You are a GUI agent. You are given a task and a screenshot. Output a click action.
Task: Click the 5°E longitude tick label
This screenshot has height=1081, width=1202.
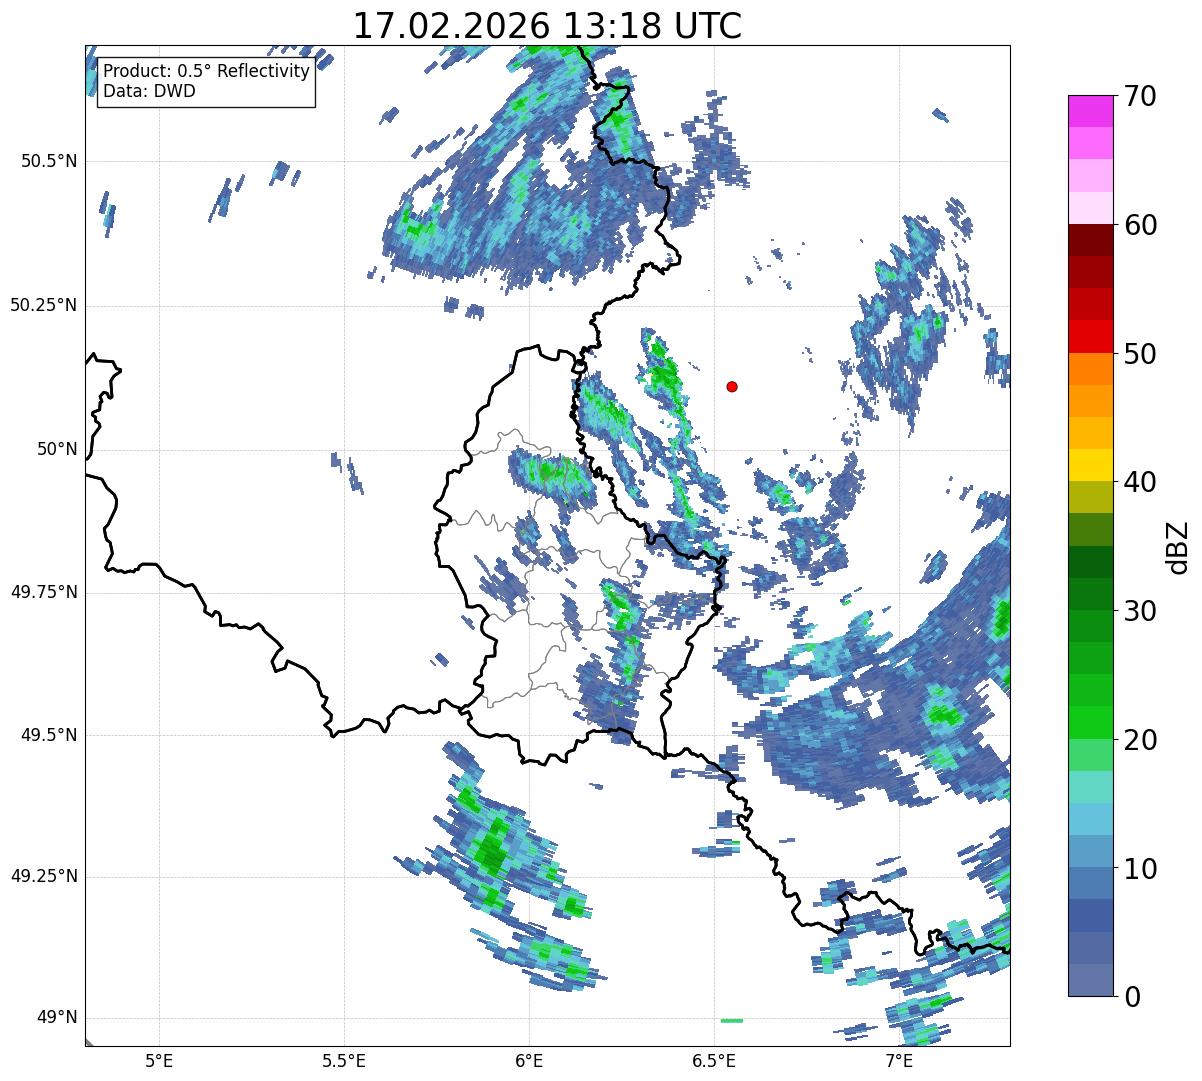(159, 1060)
